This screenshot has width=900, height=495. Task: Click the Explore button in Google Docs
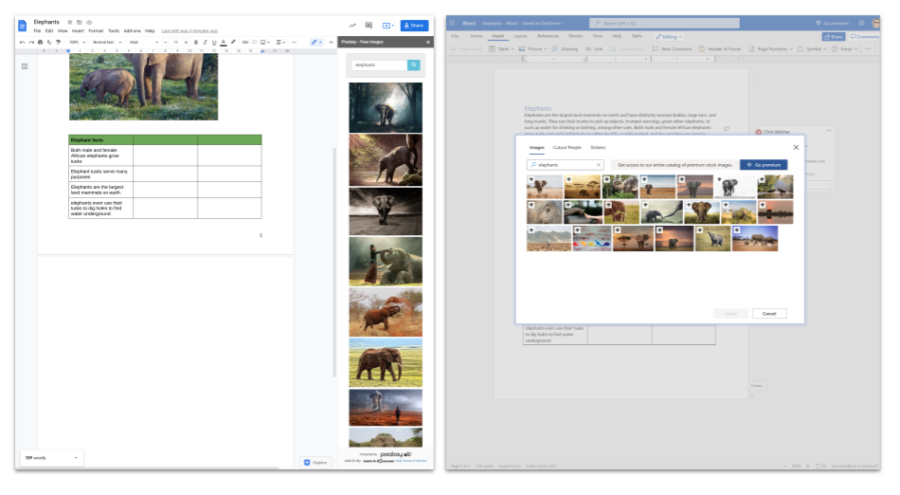[x=316, y=462]
